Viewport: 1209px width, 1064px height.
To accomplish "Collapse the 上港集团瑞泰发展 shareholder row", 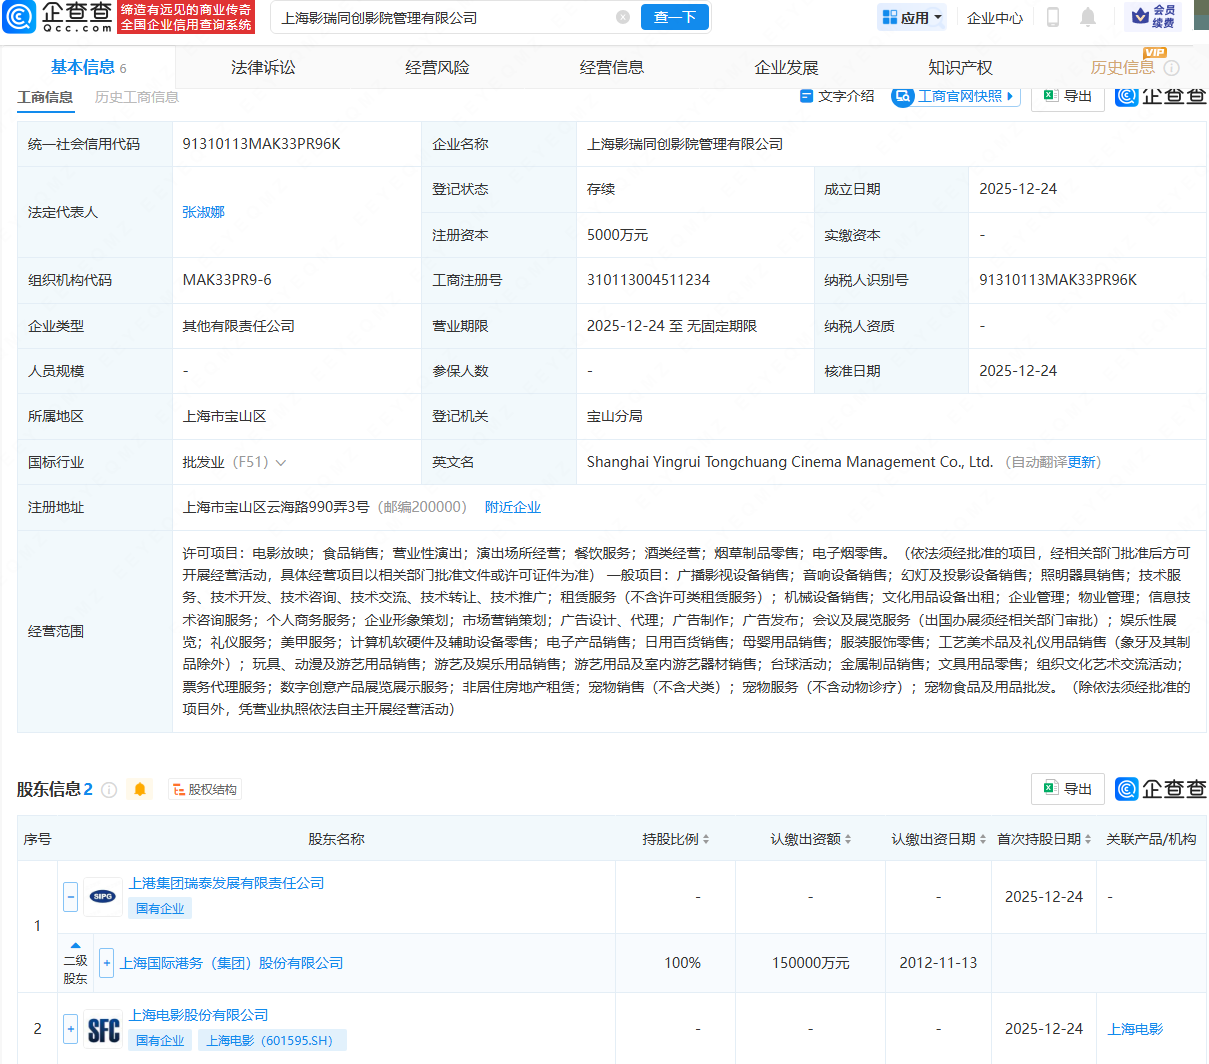I will tap(70, 897).
